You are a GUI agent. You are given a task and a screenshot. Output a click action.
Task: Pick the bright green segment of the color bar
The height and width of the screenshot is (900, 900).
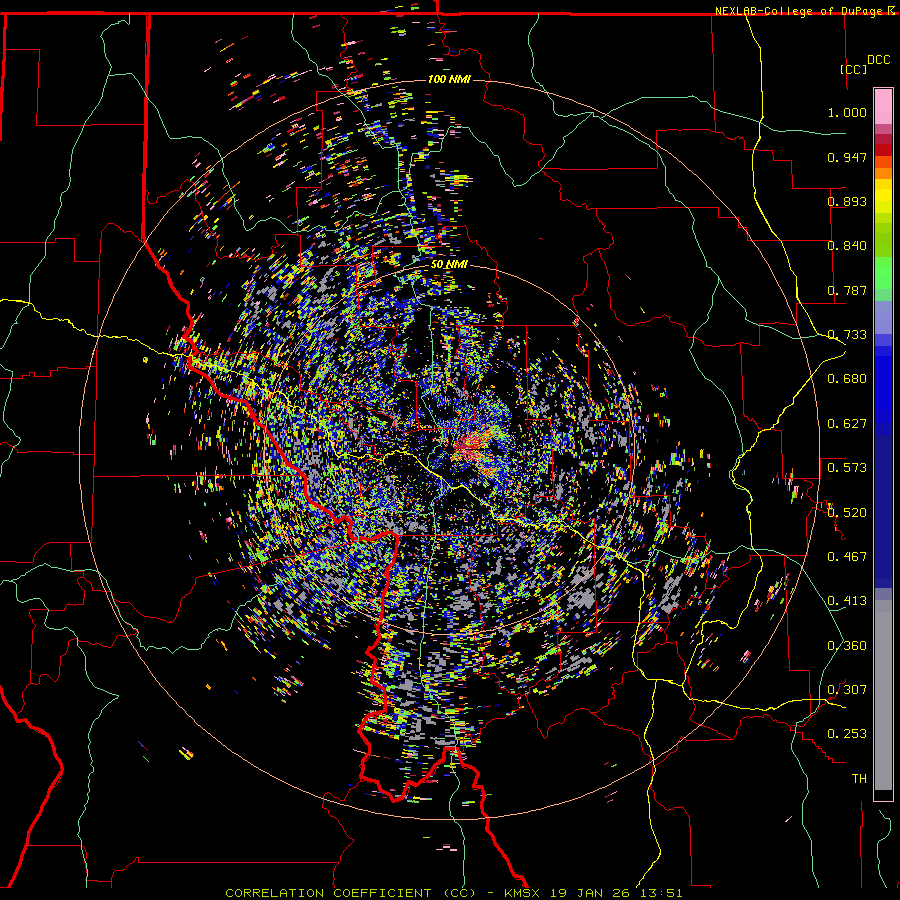coord(883,273)
